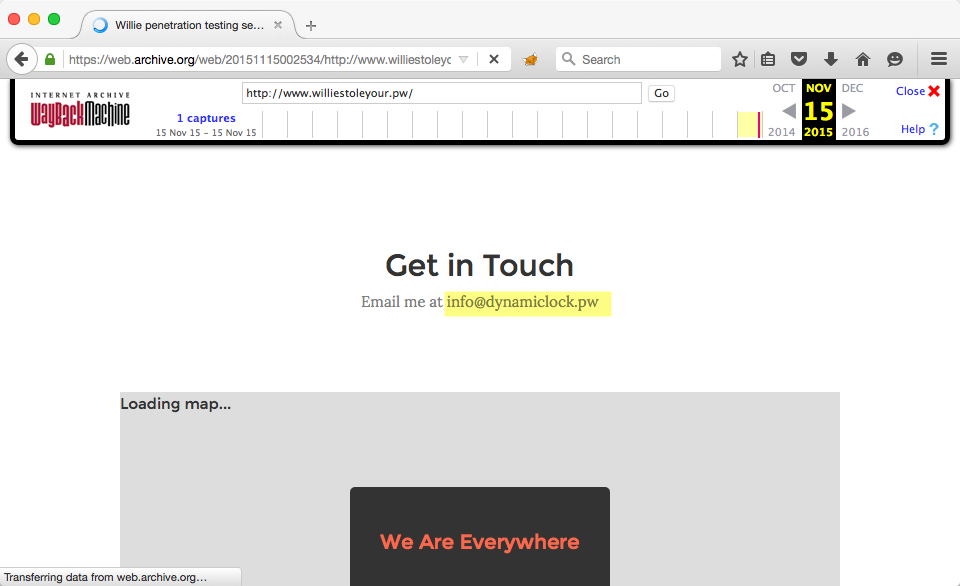Click the browser back arrow button
Screen dimensions: 960x586
[21, 59]
